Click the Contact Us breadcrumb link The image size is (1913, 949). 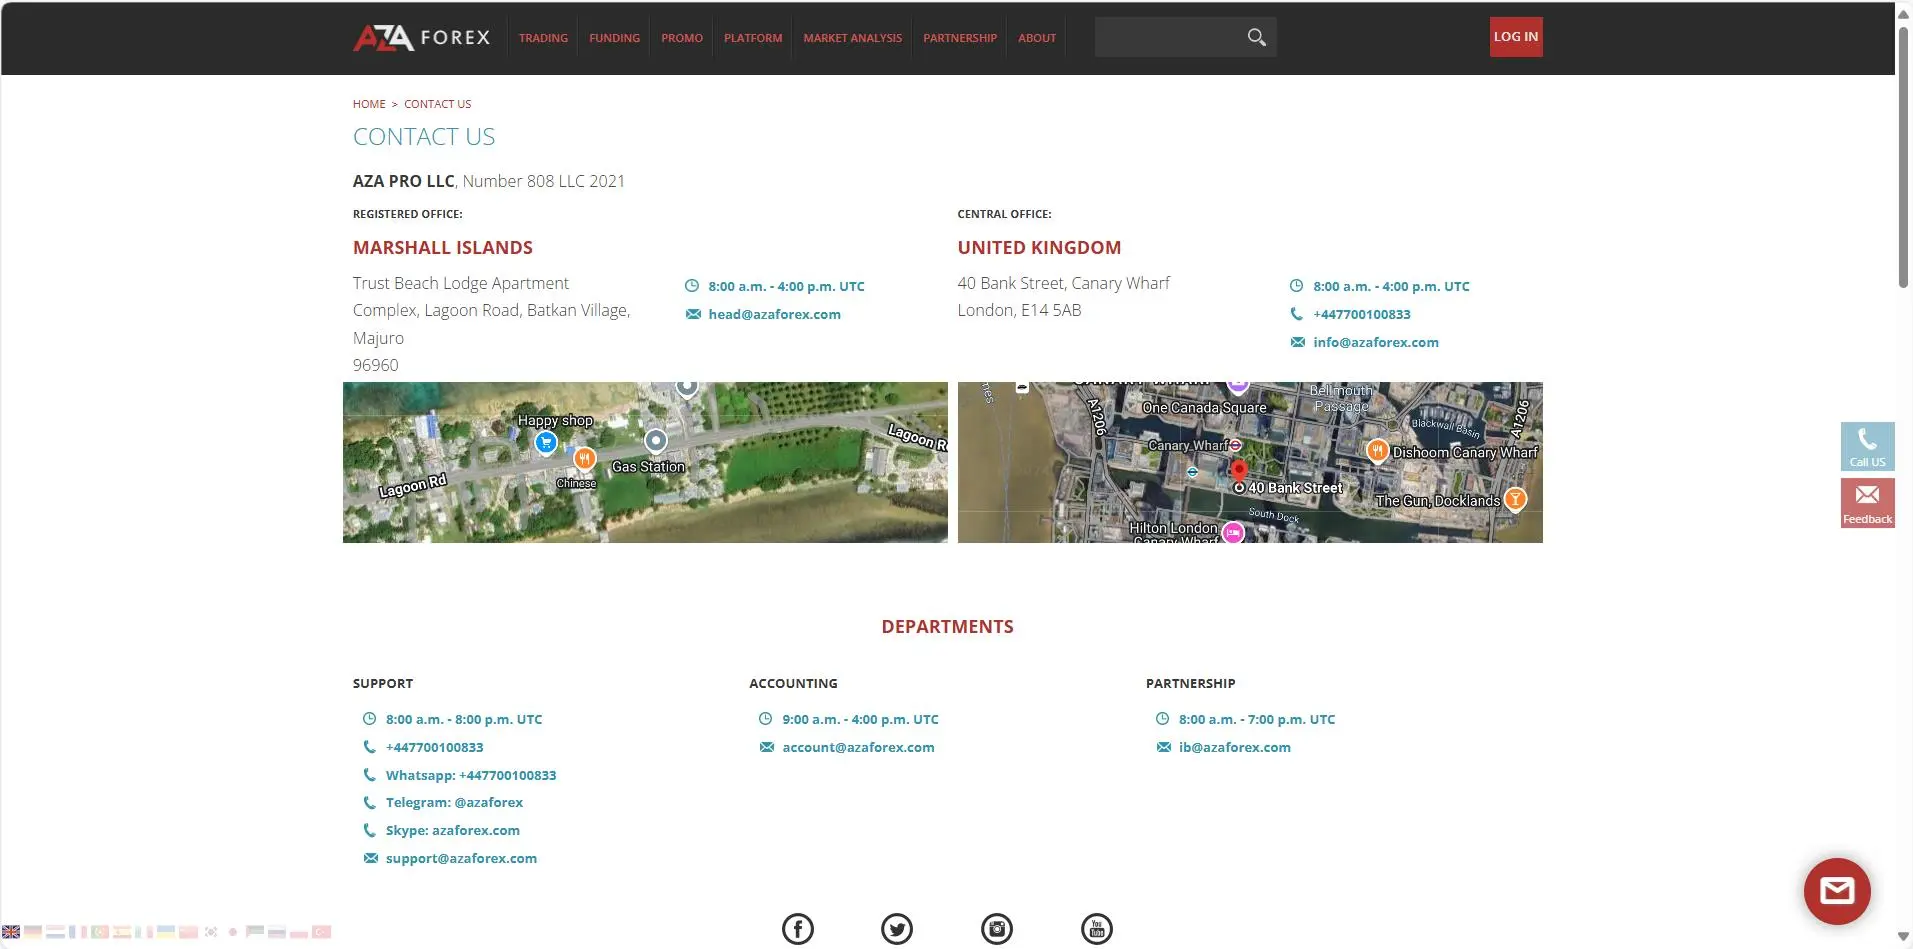(437, 104)
